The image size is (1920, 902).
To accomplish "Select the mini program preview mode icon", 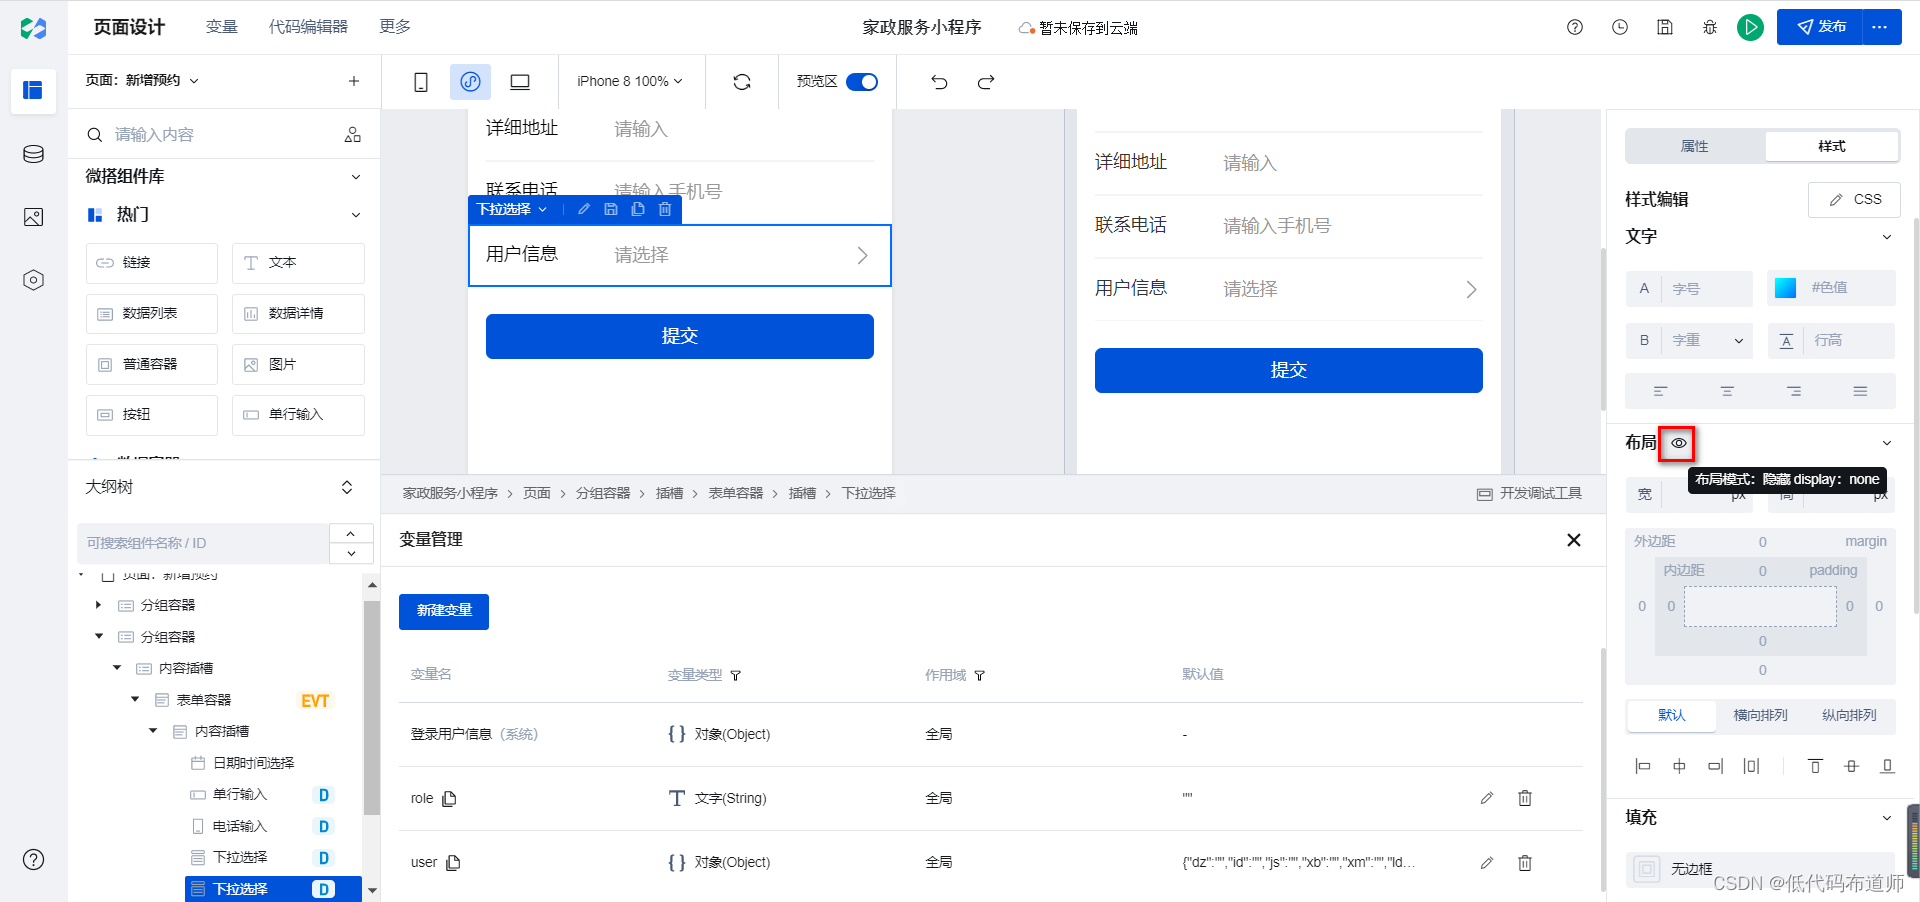I will [470, 82].
